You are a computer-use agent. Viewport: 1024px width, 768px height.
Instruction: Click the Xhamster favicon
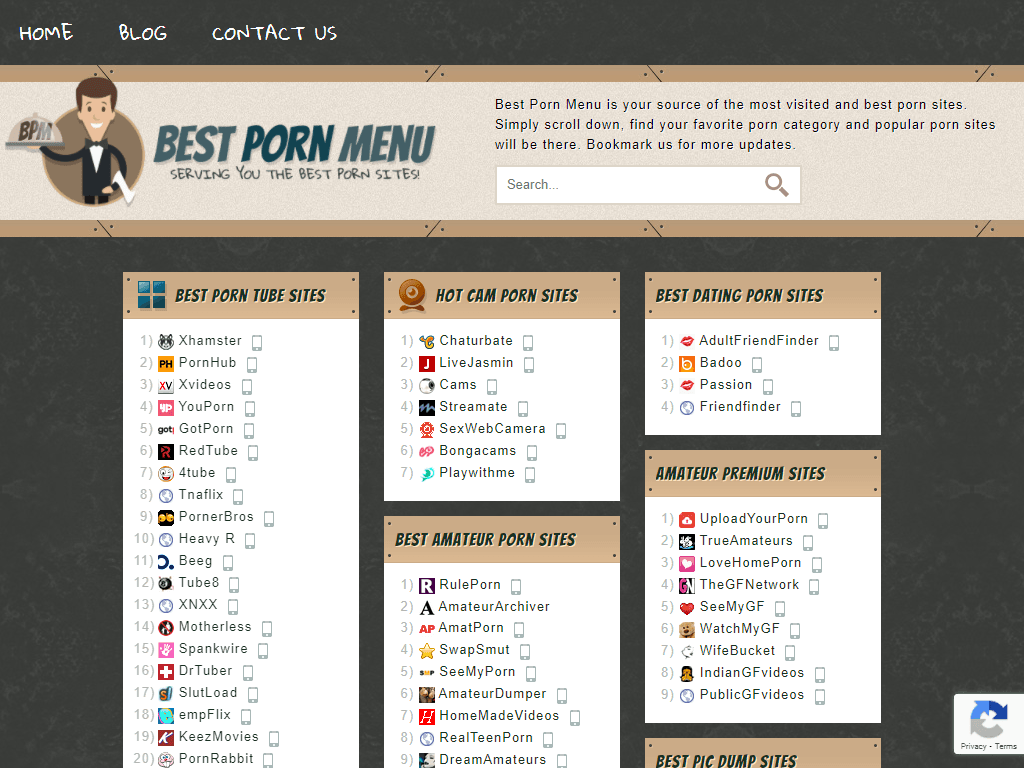(x=166, y=341)
